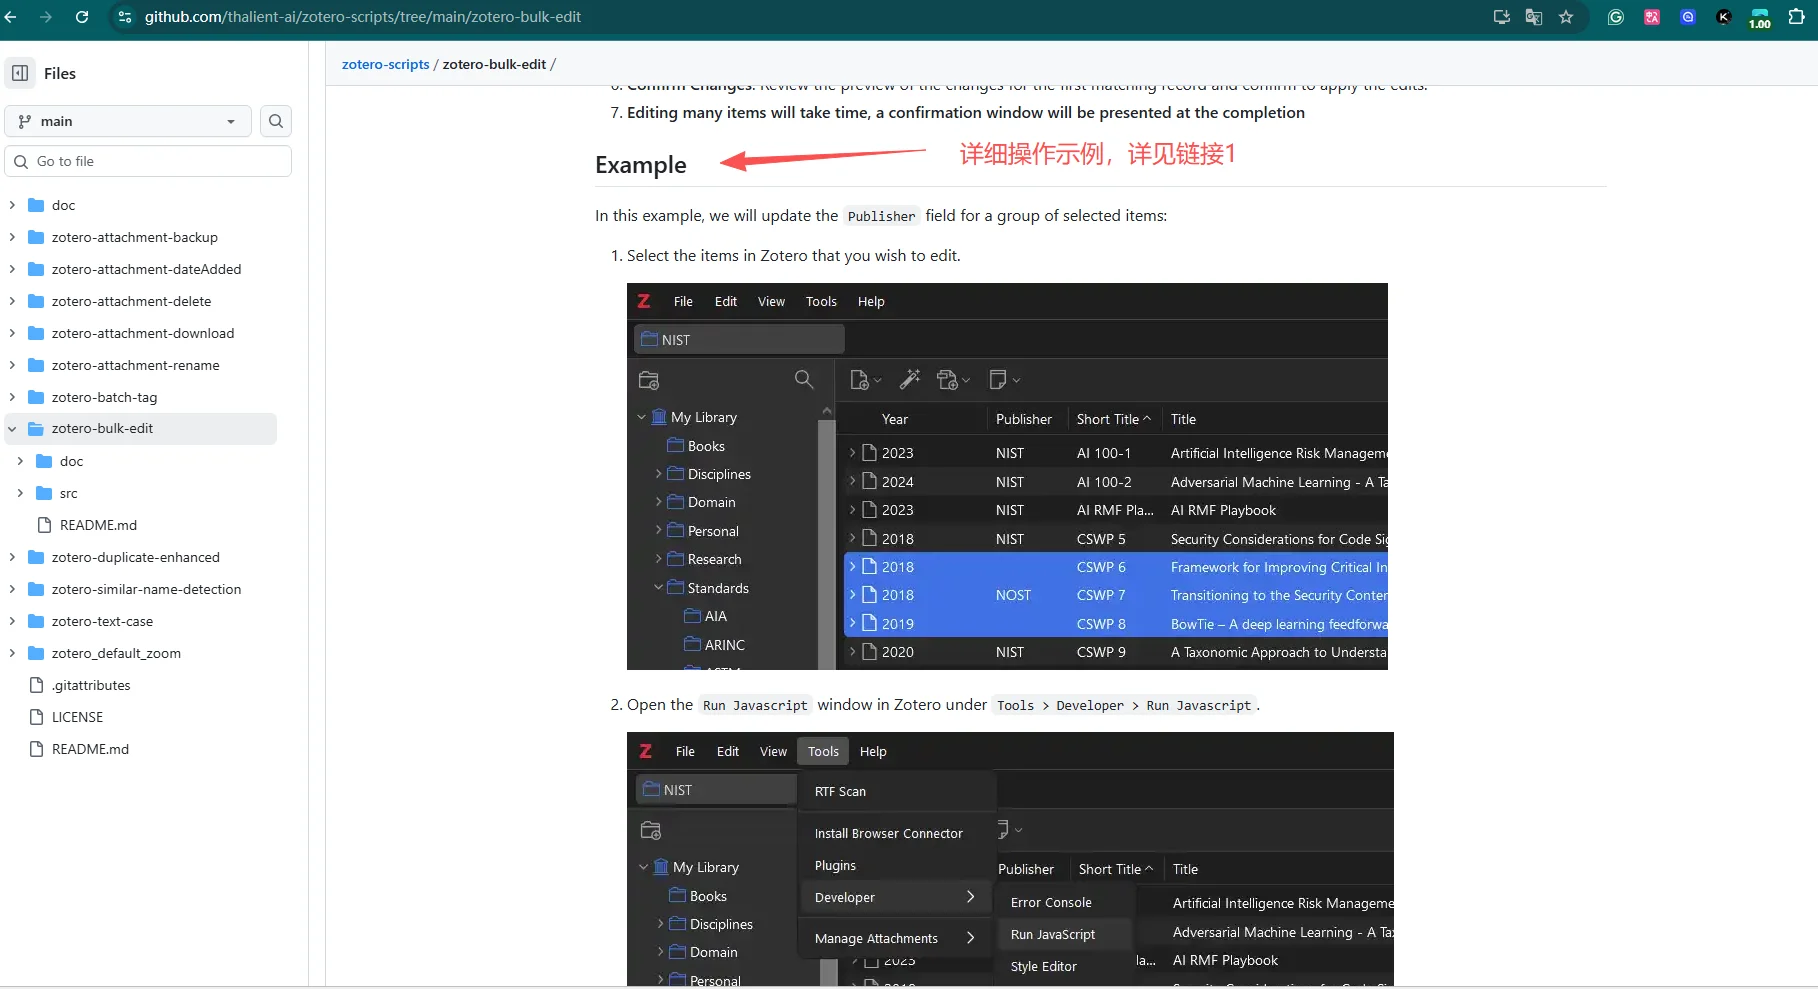Navigate forward in the browser
The image size is (1818, 989).
pos(46,17)
